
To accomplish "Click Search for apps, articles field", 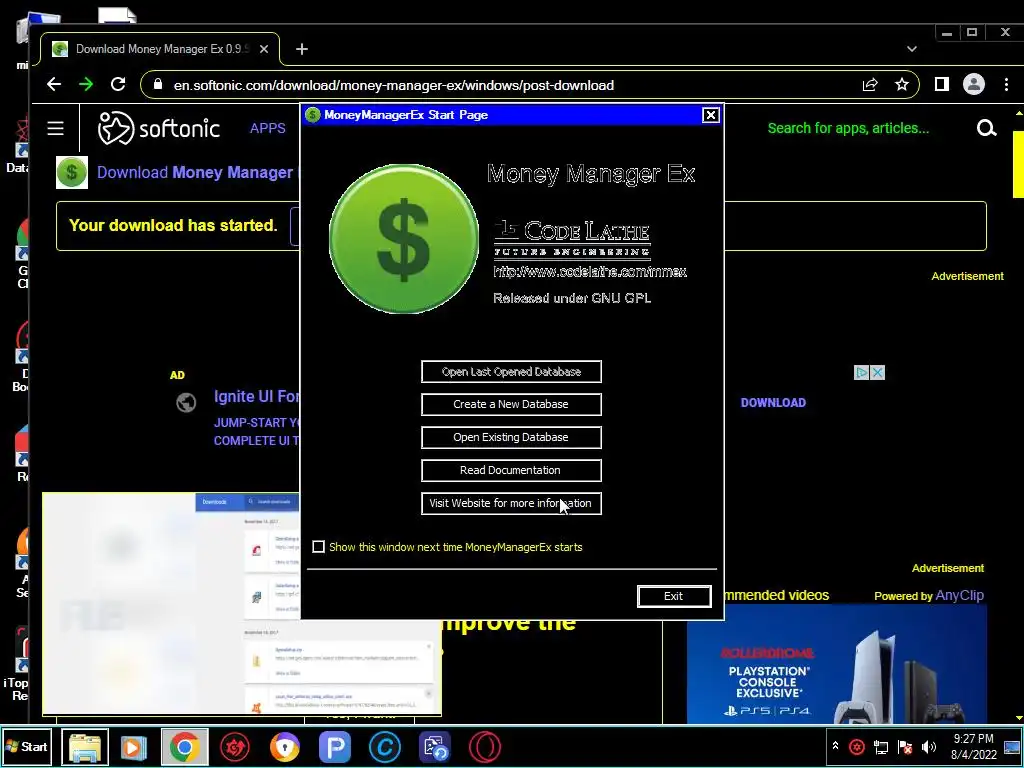I will coord(848,128).
